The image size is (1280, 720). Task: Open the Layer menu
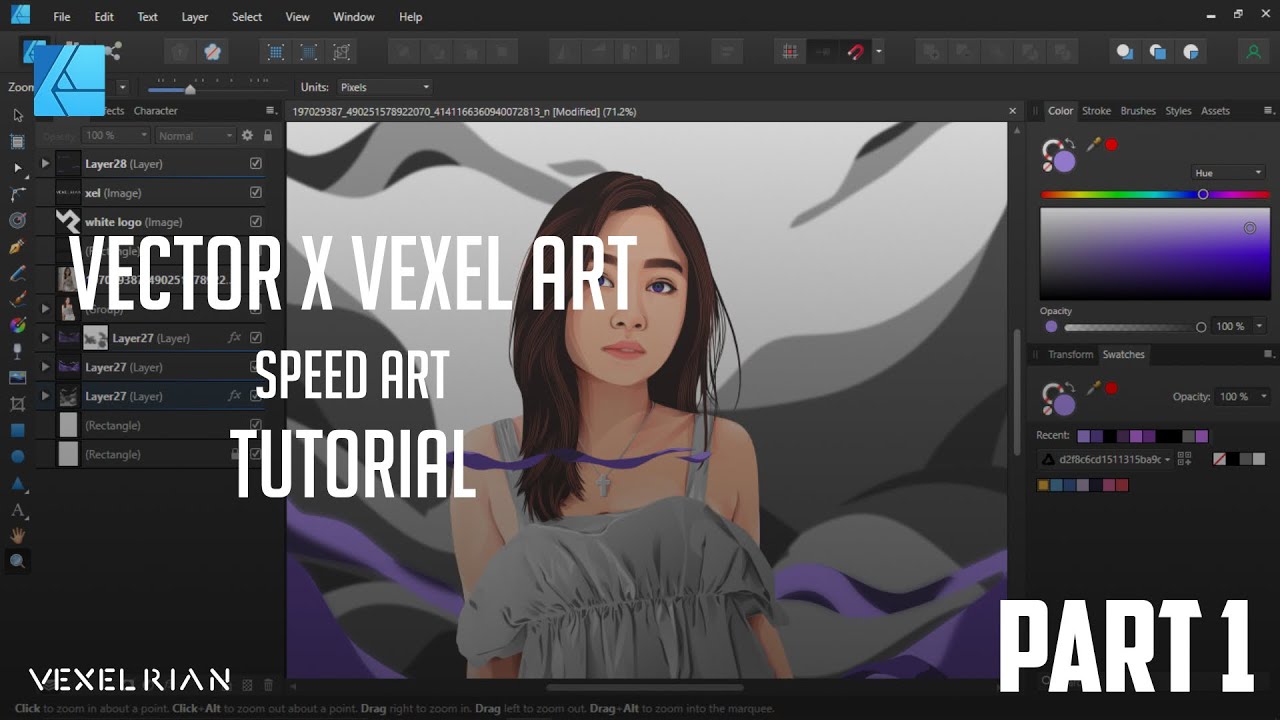coord(195,17)
